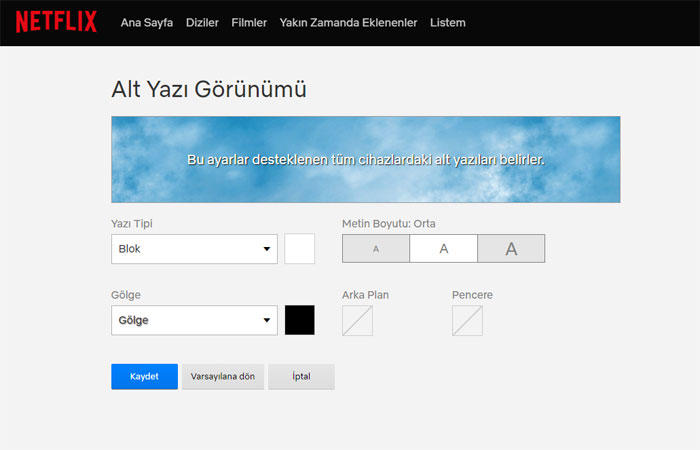Open the white font color swatch
700x450 pixels.
coord(300,249)
